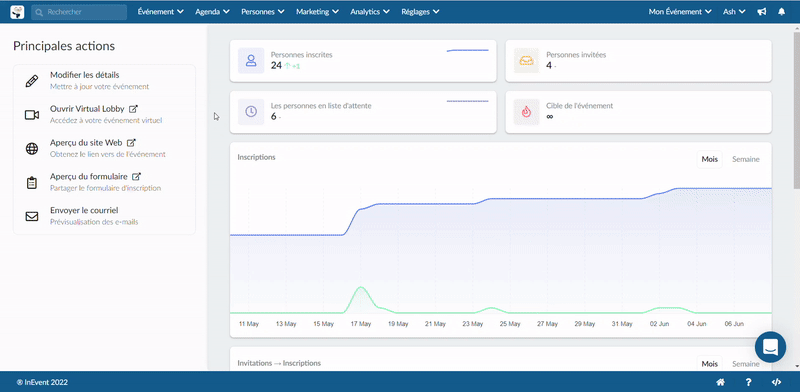Open the Événement menu
Screen dimensions: 800x392
161,12
